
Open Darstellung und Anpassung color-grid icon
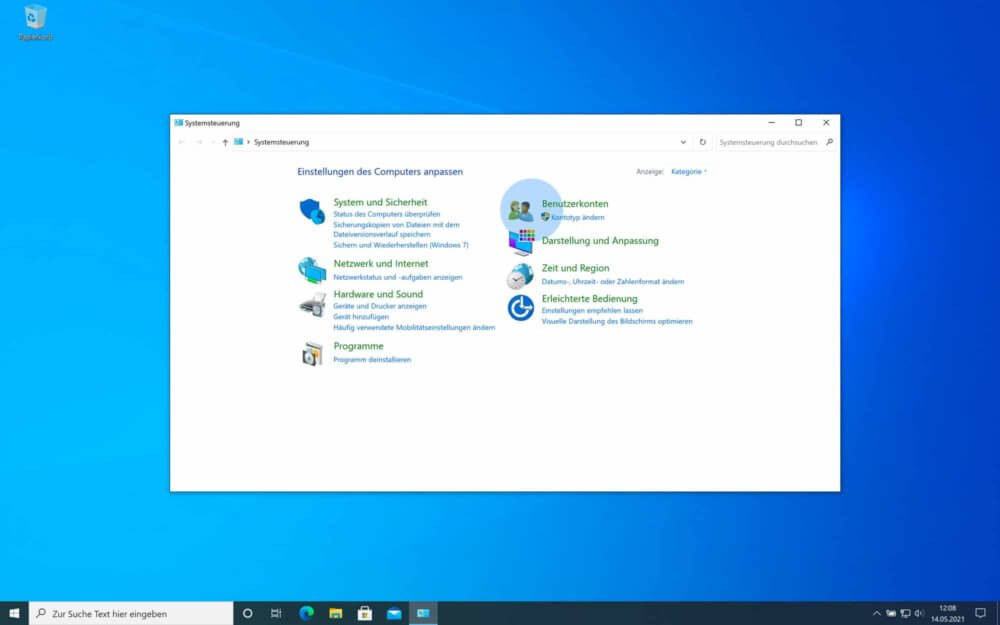(x=522, y=243)
